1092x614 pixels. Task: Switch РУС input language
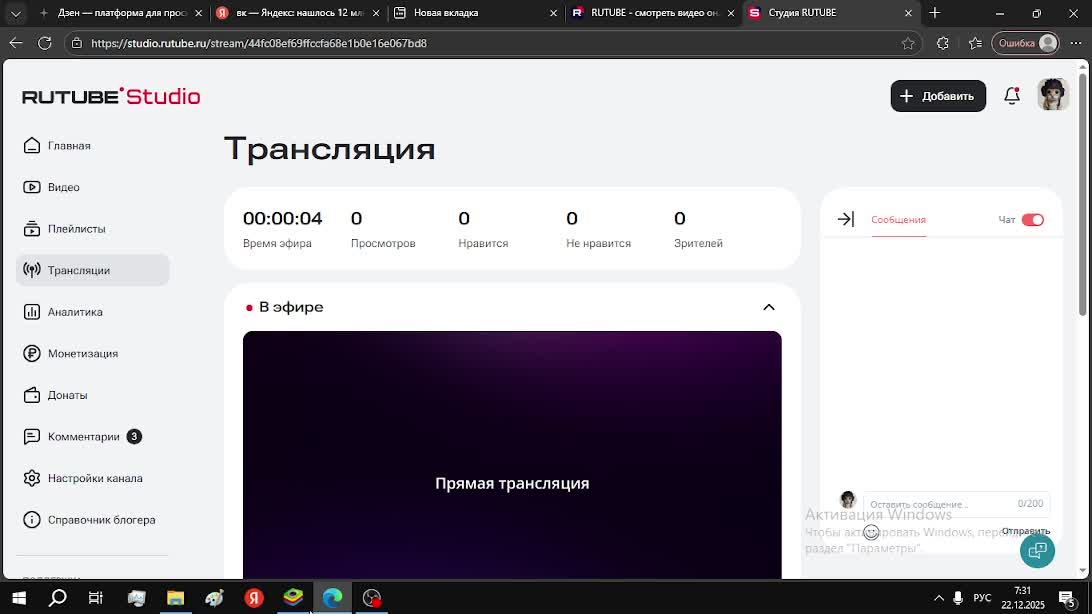(x=982, y=598)
